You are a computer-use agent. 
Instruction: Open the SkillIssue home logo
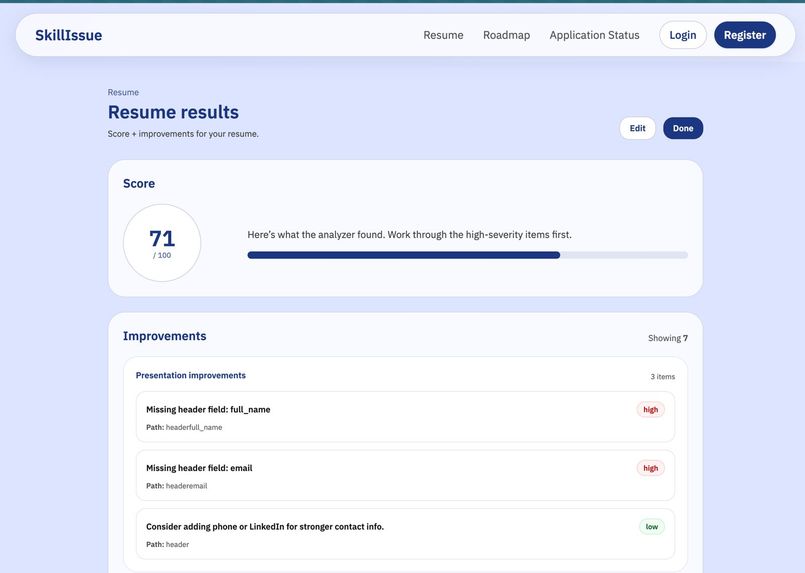(x=68, y=35)
